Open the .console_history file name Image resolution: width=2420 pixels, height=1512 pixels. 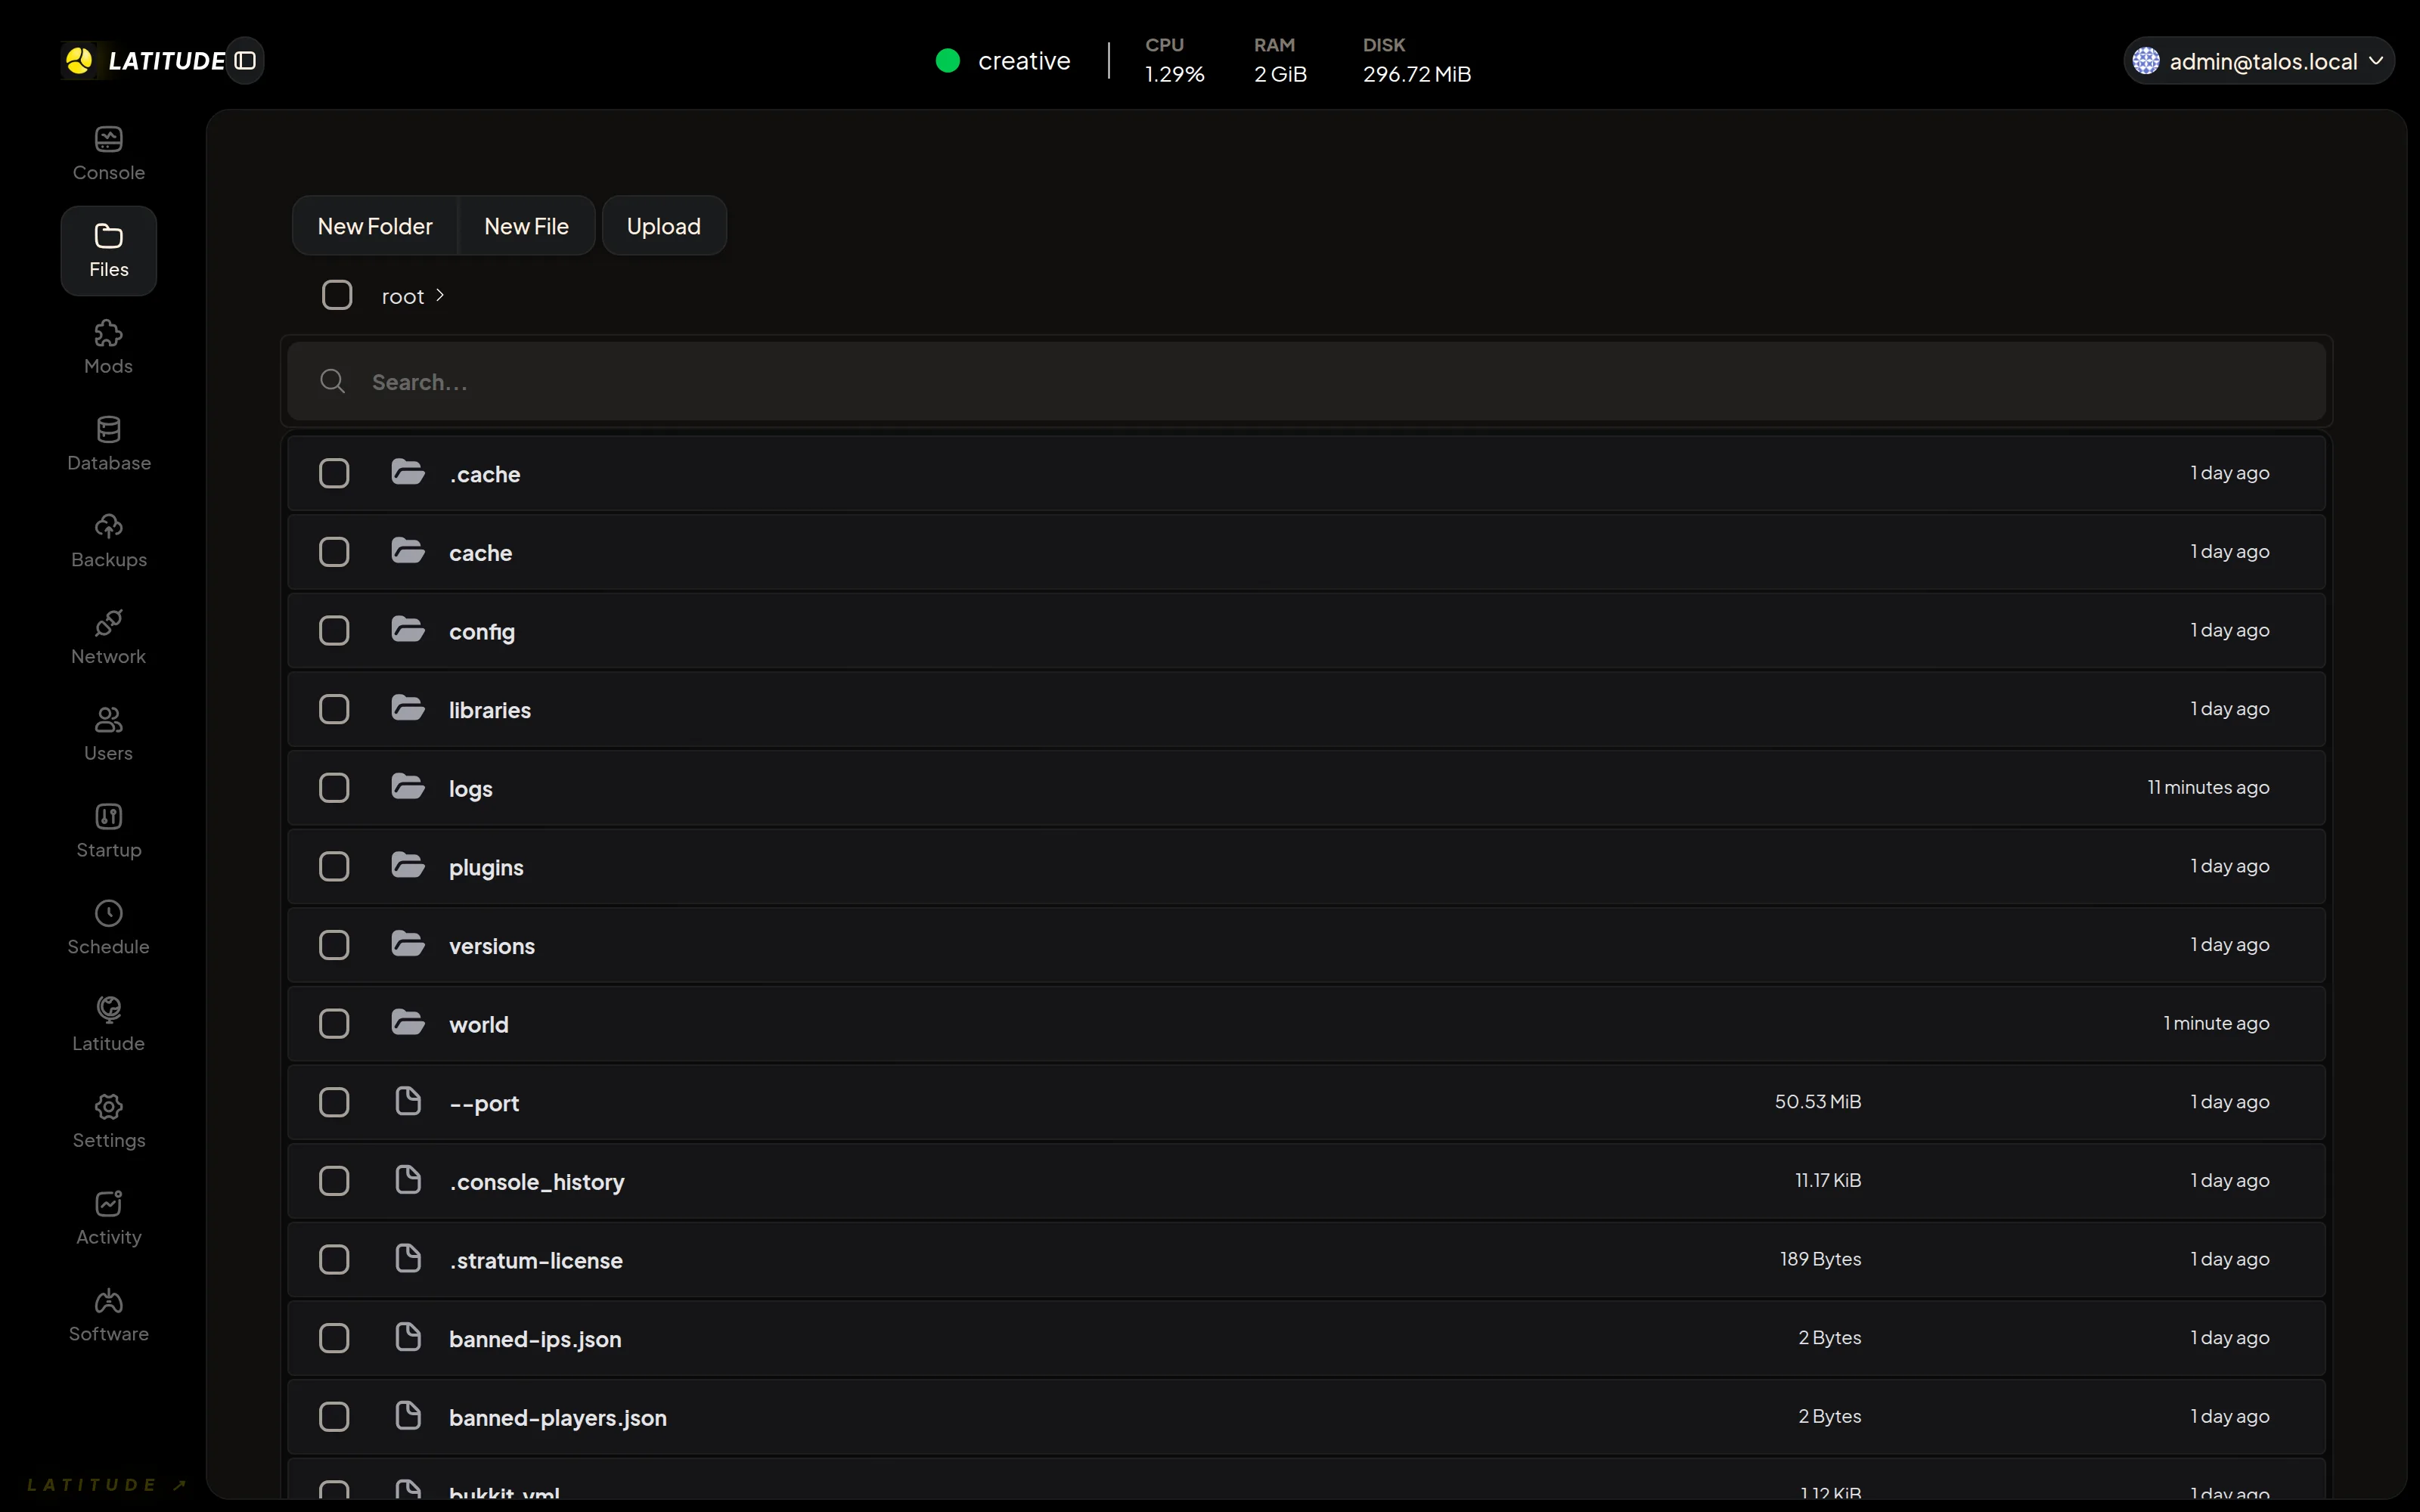click(537, 1182)
